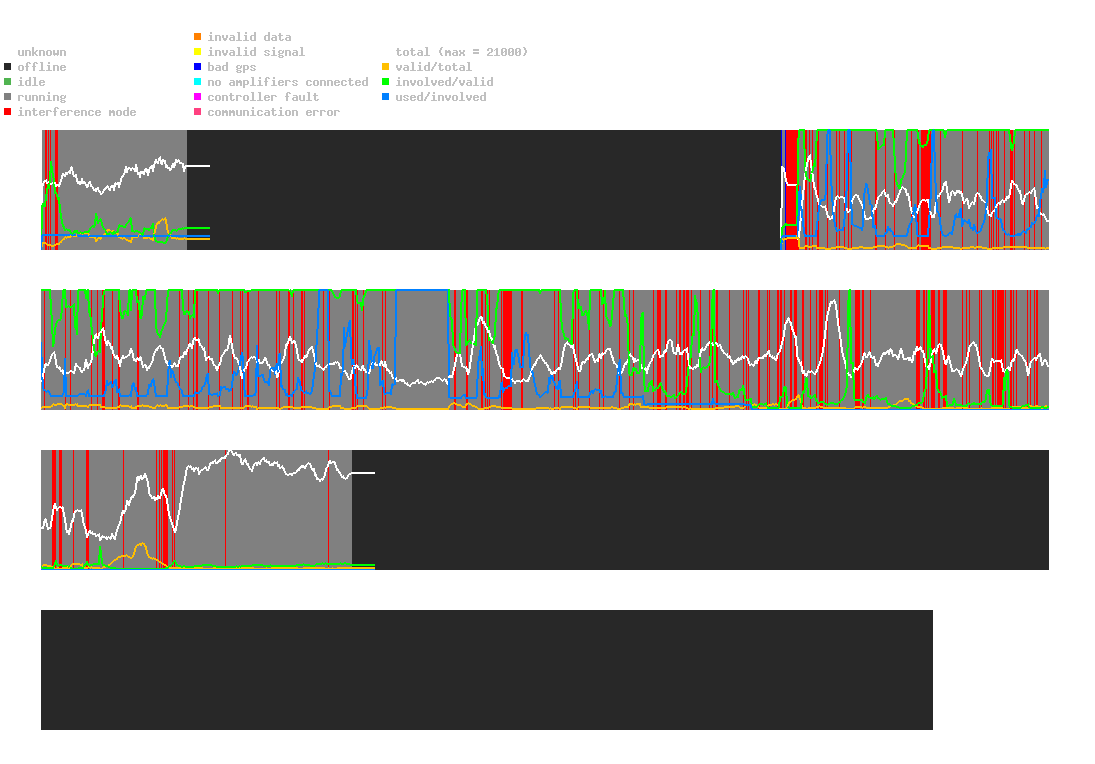Screen dimensions: 1095x764
Task: Select the green idle legend swatch
Action: tap(8, 82)
